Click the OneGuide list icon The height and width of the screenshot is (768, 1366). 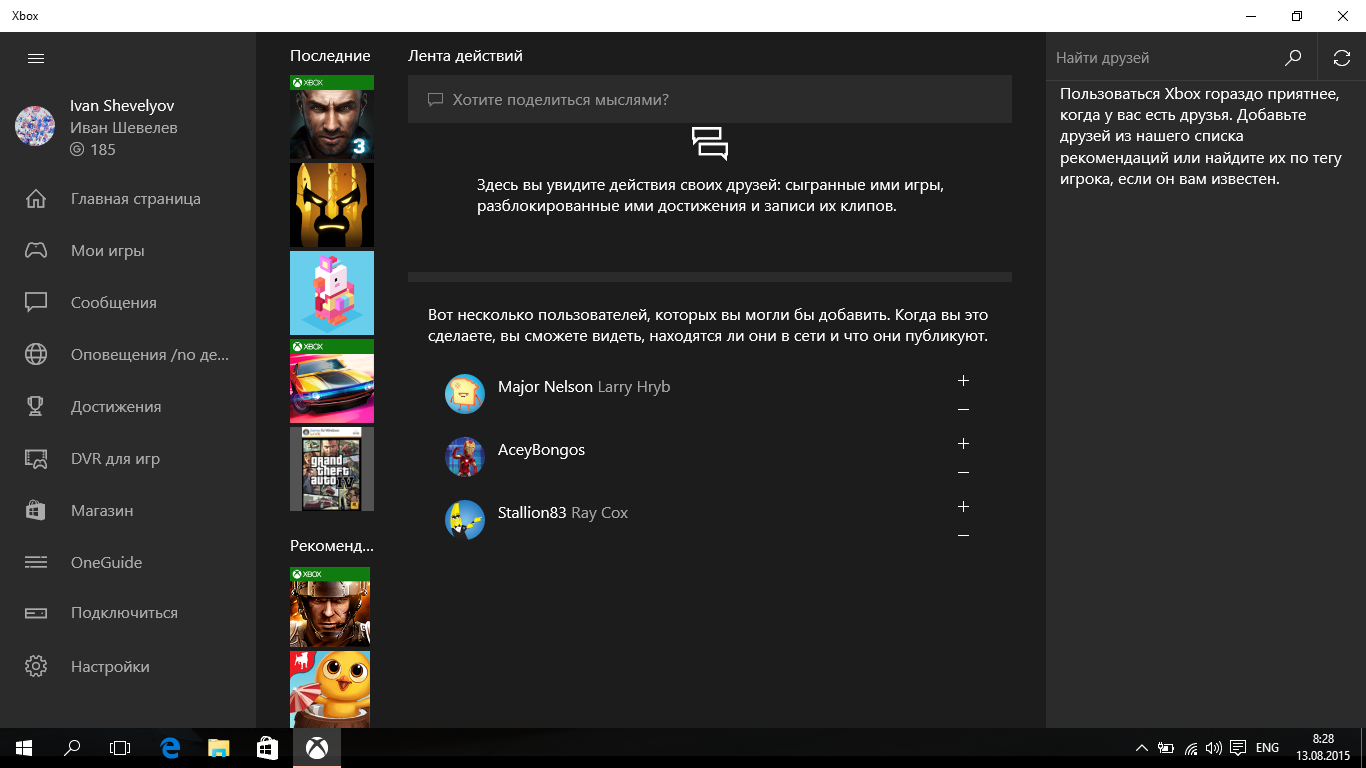[x=36, y=563]
